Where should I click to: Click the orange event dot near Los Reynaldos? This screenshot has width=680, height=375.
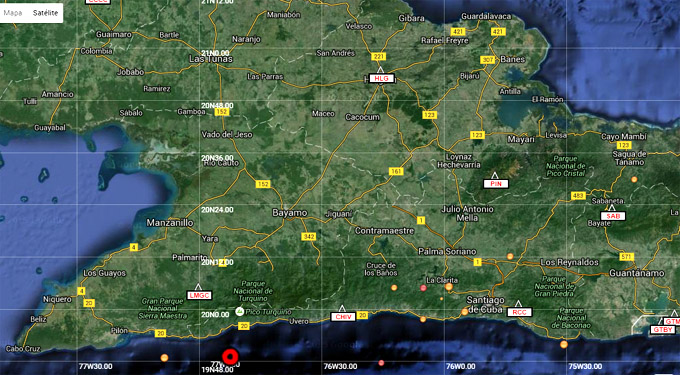pos(510,257)
